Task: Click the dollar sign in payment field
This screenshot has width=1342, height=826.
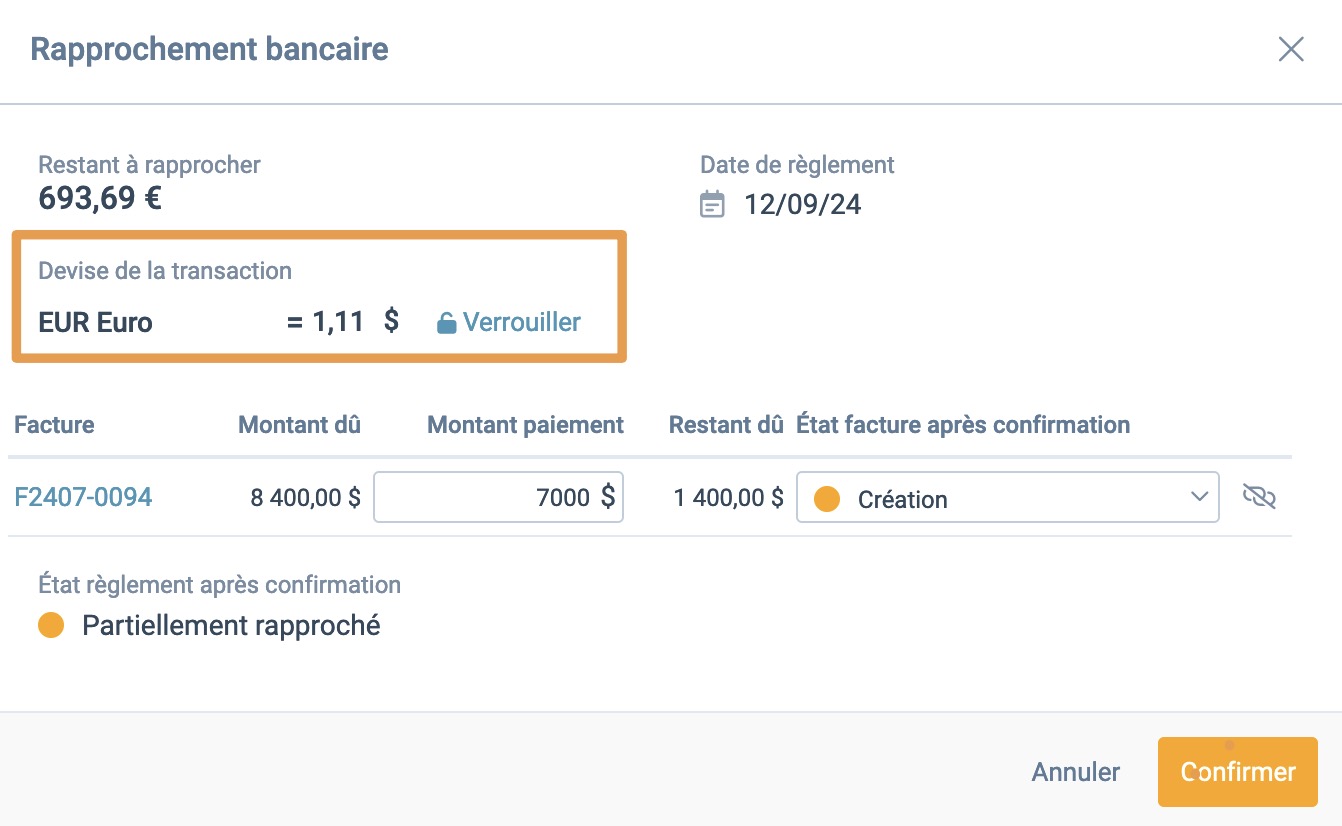Action: pyautogui.click(x=607, y=497)
